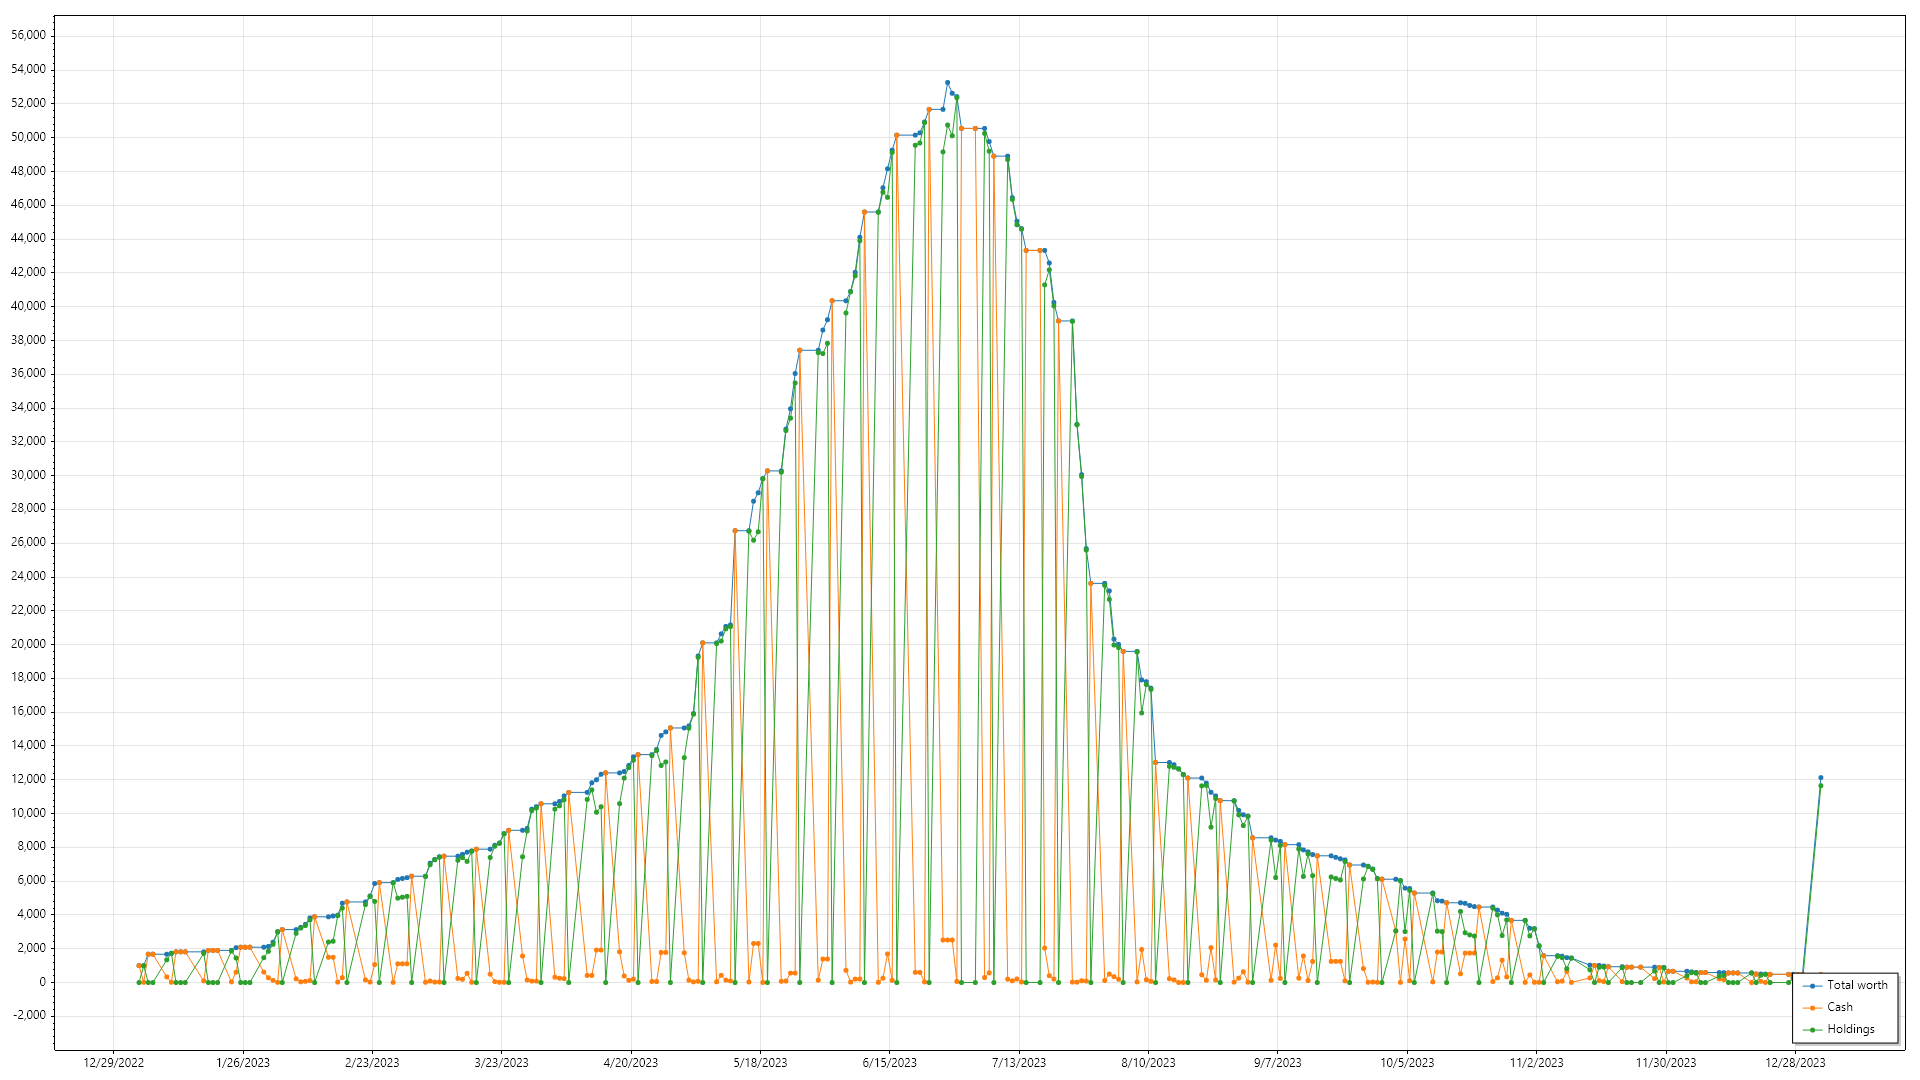Click the 1/26/2023 x-axis label

click(x=243, y=1063)
